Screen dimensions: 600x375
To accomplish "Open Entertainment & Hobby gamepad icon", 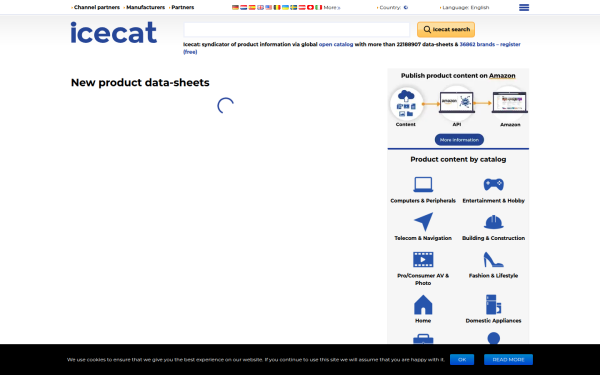I will coord(494,184).
